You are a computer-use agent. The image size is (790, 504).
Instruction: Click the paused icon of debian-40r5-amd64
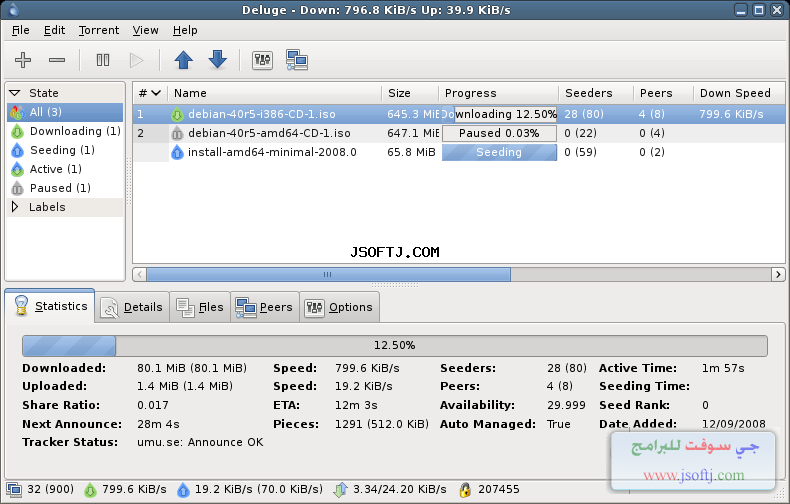(177, 134)
